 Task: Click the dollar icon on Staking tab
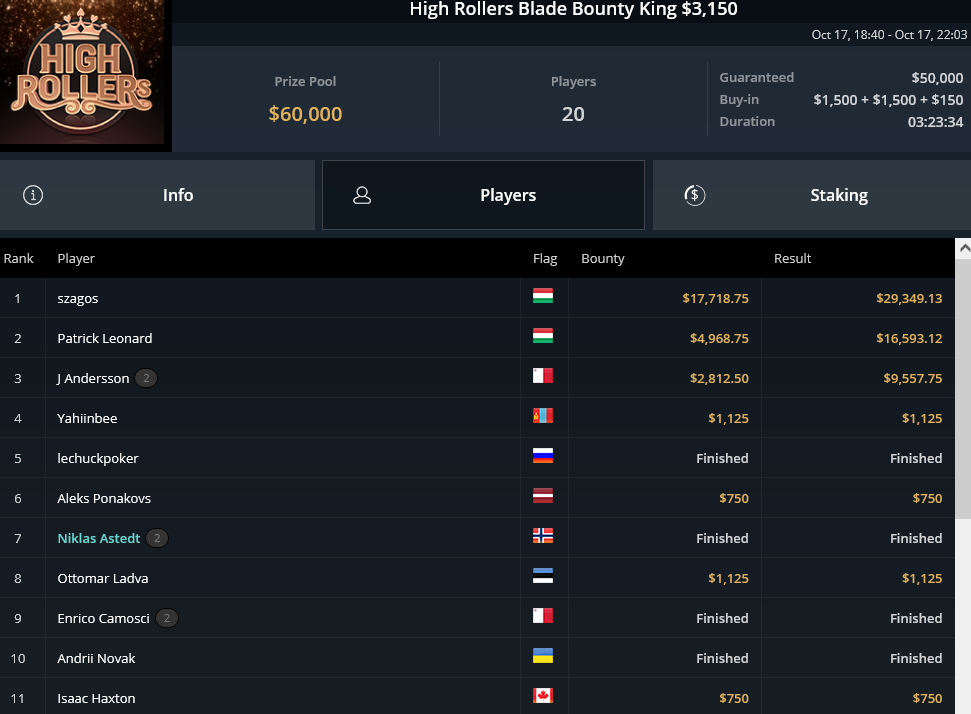(x=694, y=195)
